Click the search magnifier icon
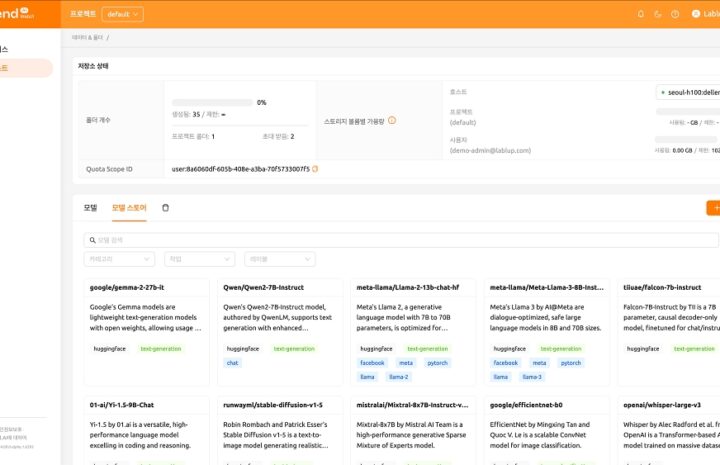Viewport: 720px width, 465px height. pyautogui.click(x=92, y=240)
